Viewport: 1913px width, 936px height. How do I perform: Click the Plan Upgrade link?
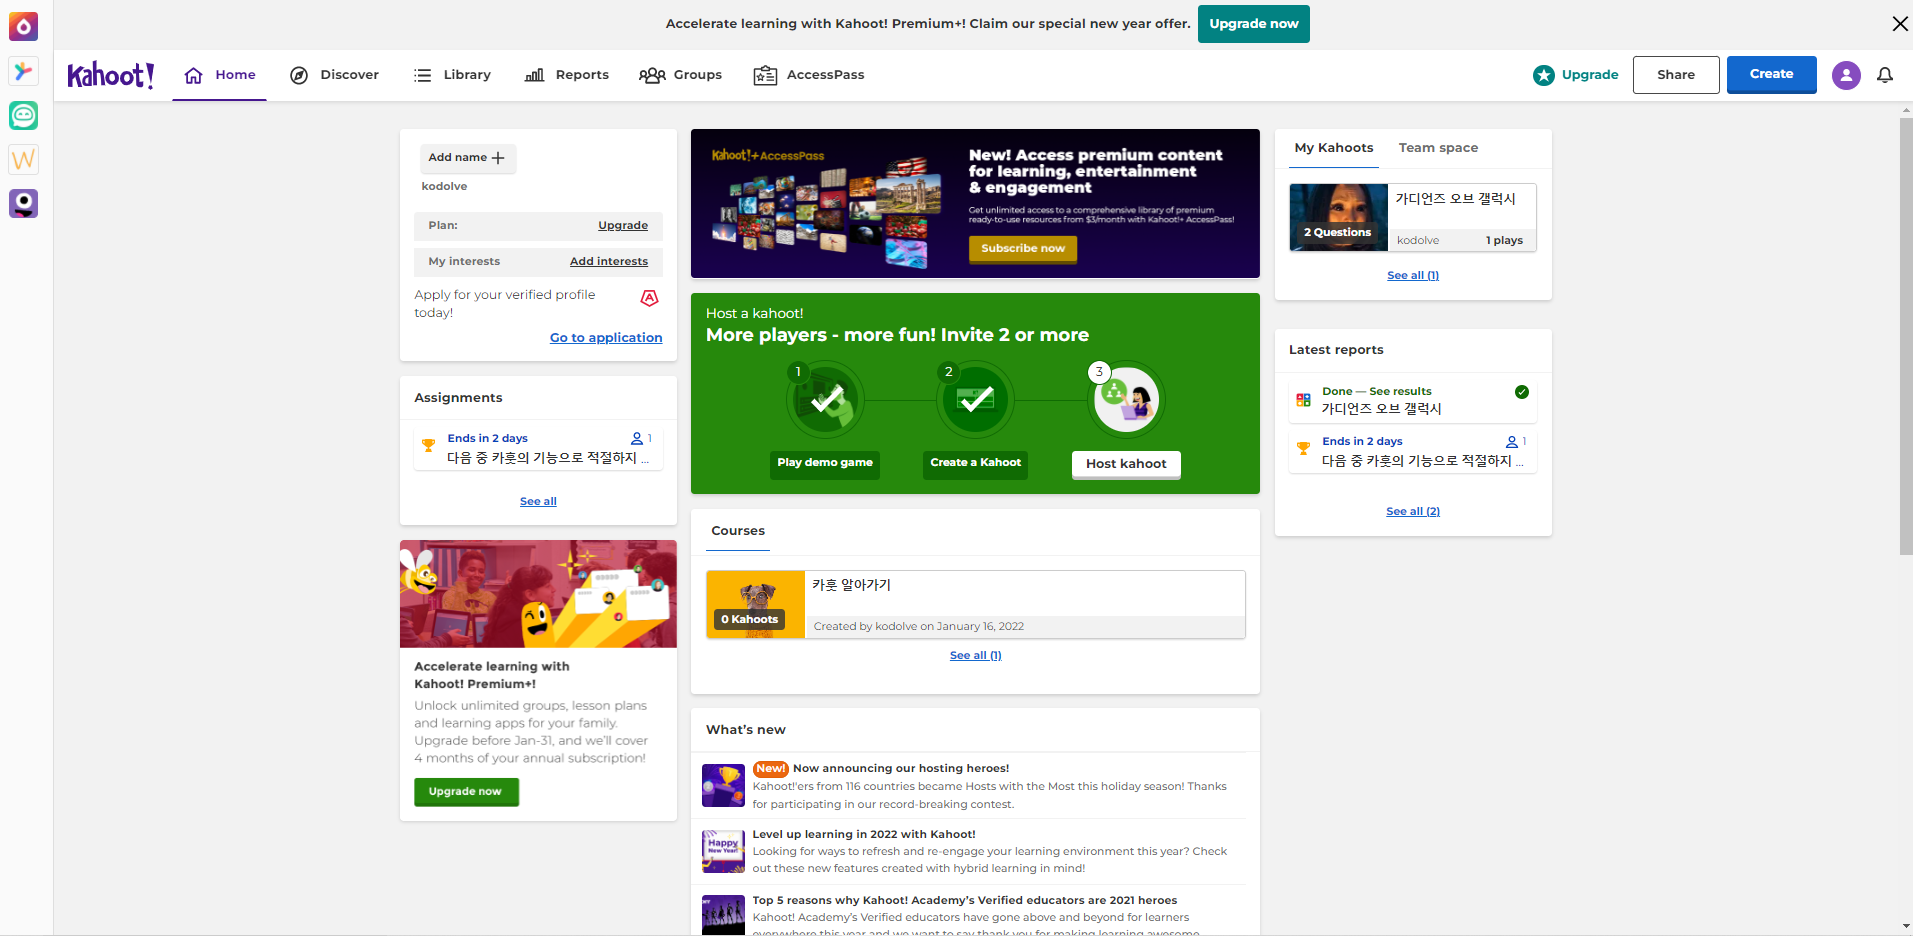[x=623, y=226]
